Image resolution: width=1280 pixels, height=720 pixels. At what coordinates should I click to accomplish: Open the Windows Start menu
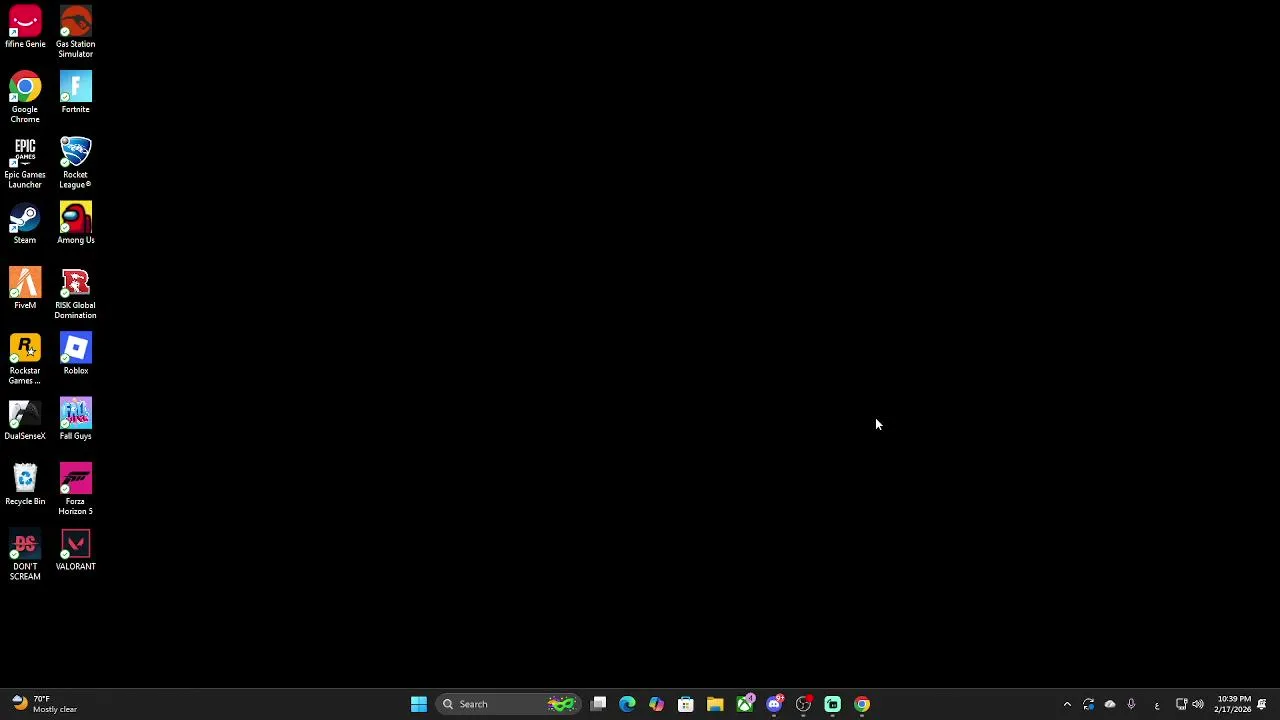pyautogui.click(x=419, y=704)
